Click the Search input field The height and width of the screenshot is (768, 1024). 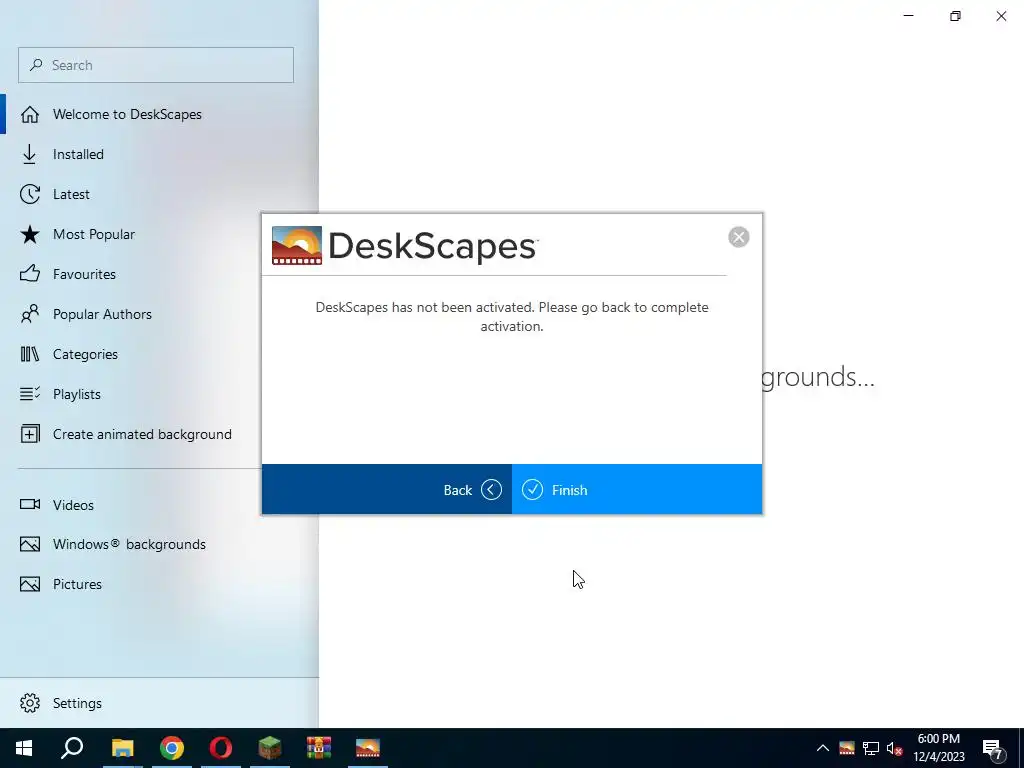pyautogui.click(x=156, y=65)
